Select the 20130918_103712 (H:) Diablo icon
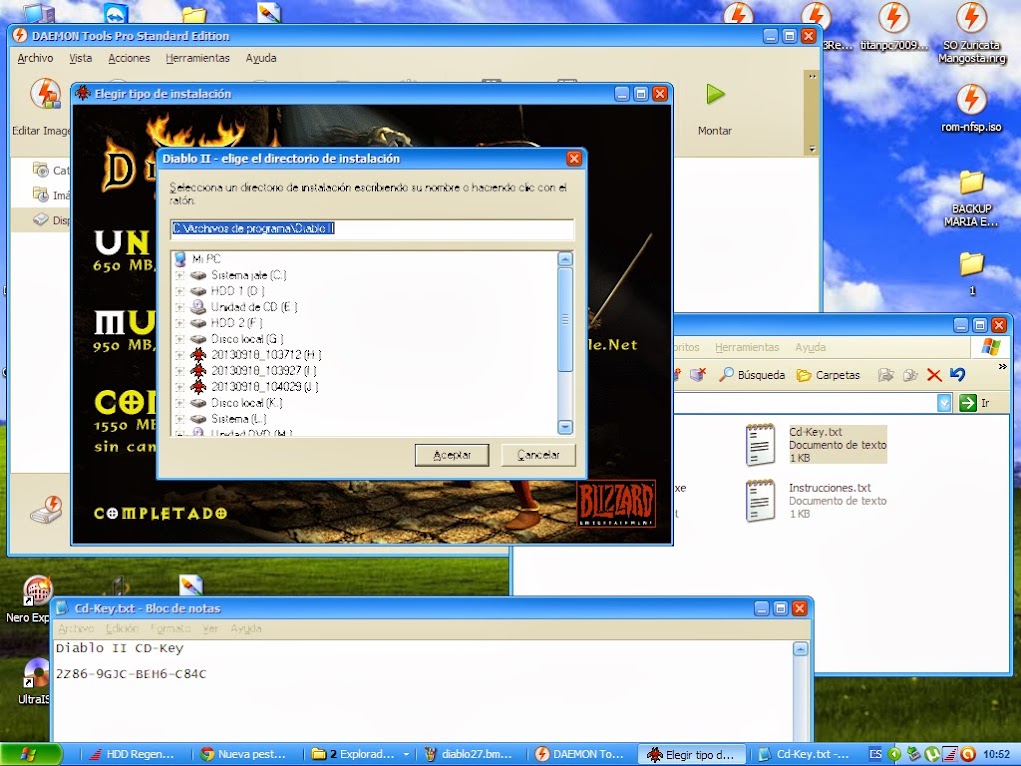This screenshot has width=1021, height=766. tap(198, 355)
